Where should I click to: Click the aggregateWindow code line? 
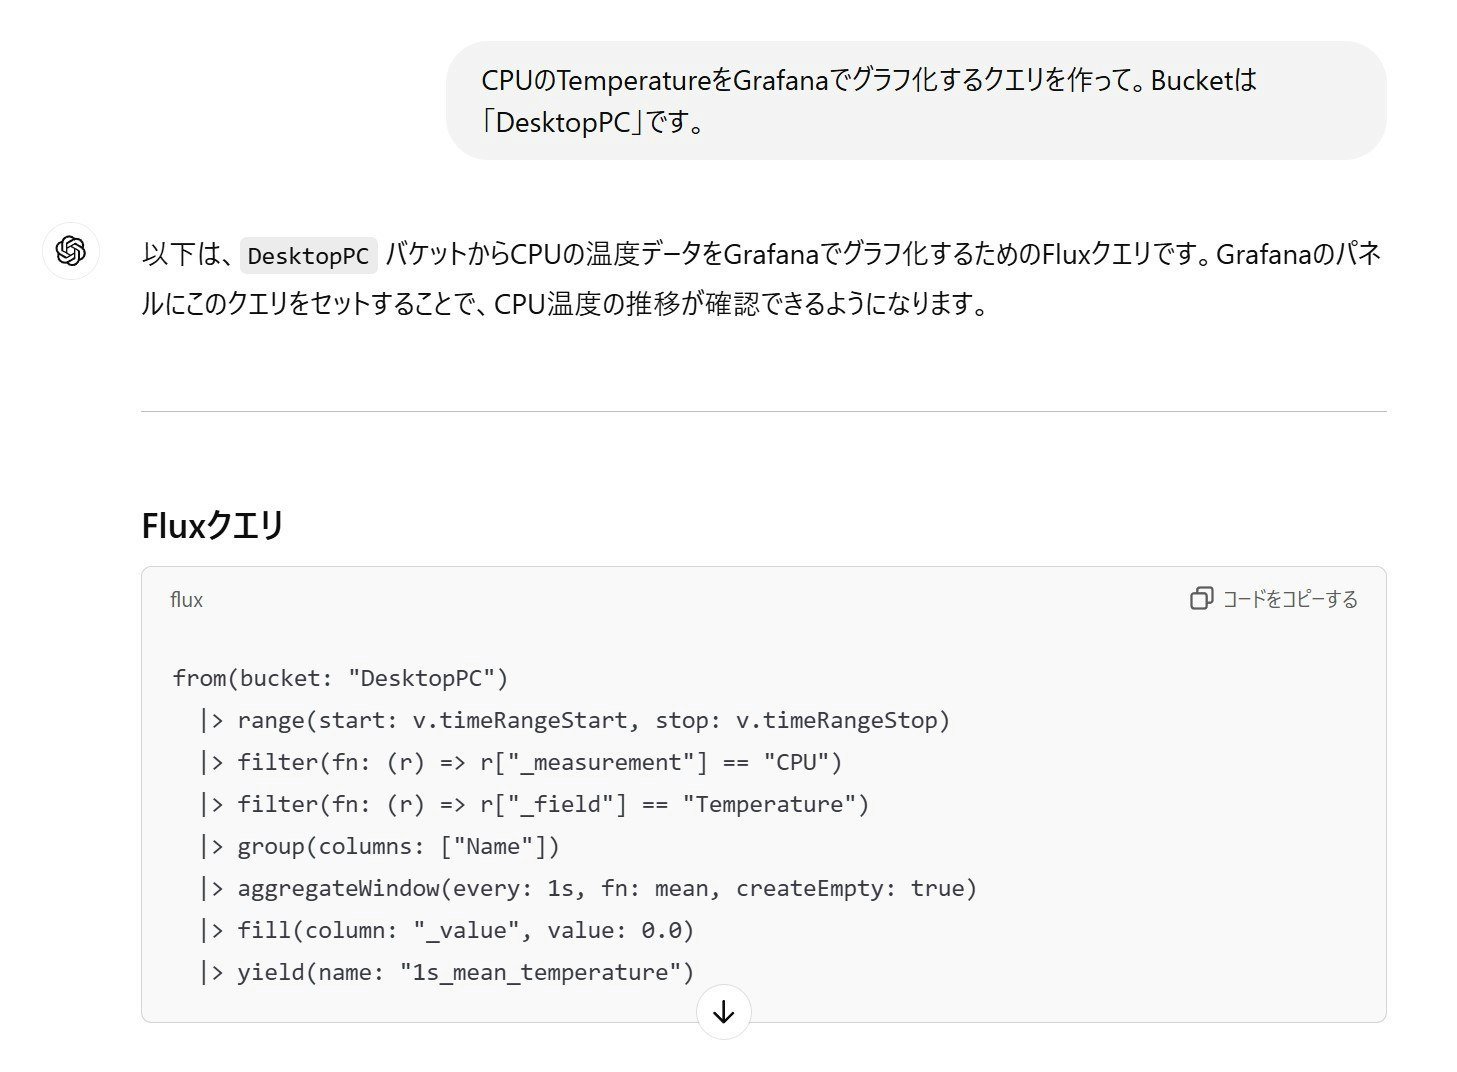click(587, 888)
